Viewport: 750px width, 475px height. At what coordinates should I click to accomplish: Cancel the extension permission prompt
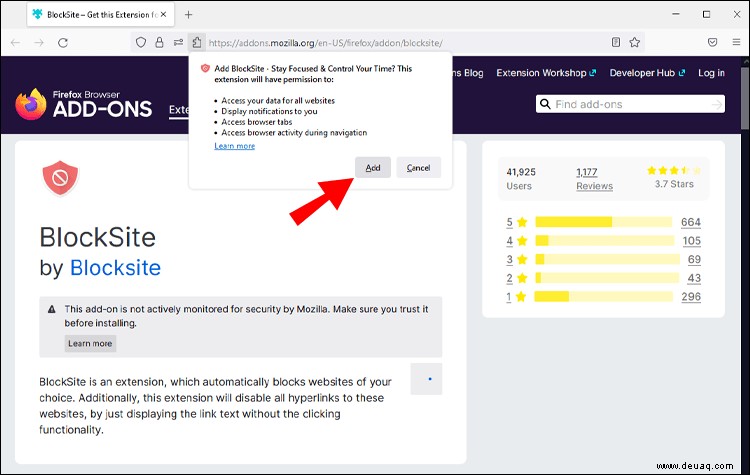coord(419,167)
